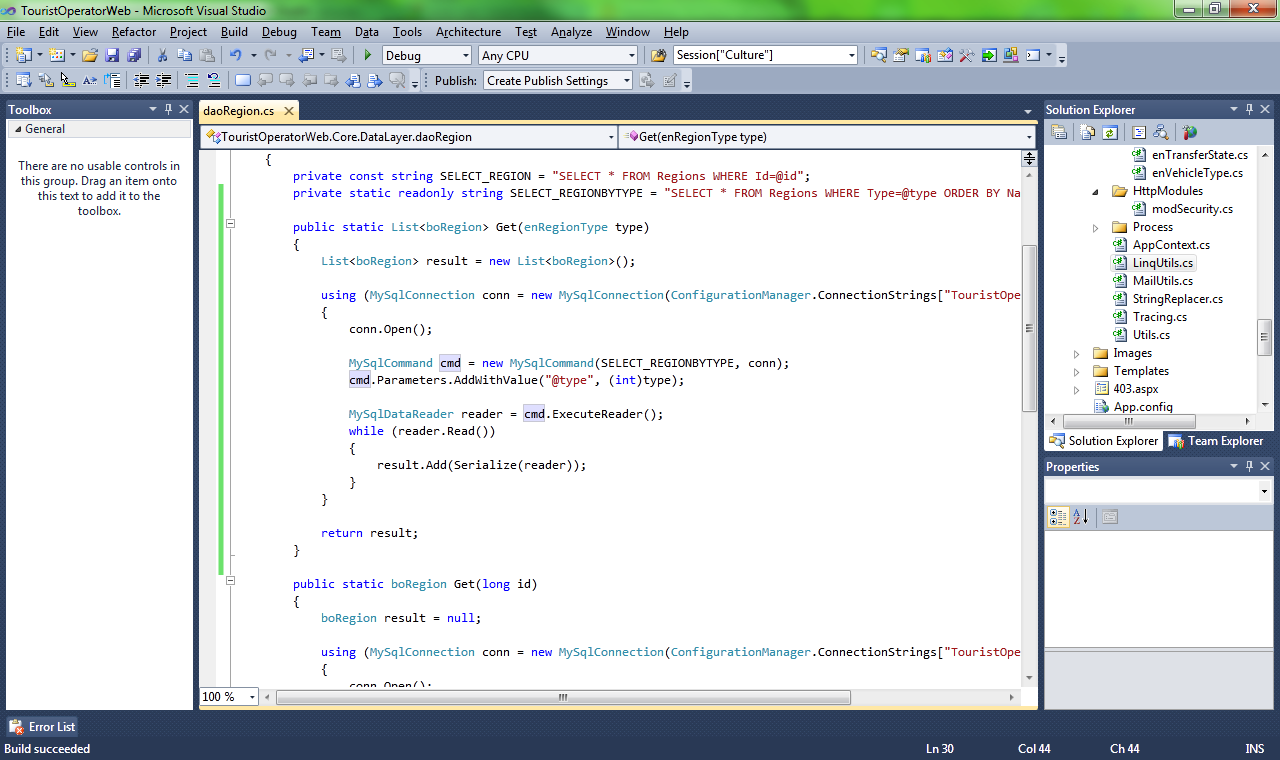Click the Open File toolbar icon
The image size is (1280, 760).
(x=89, y=55)
